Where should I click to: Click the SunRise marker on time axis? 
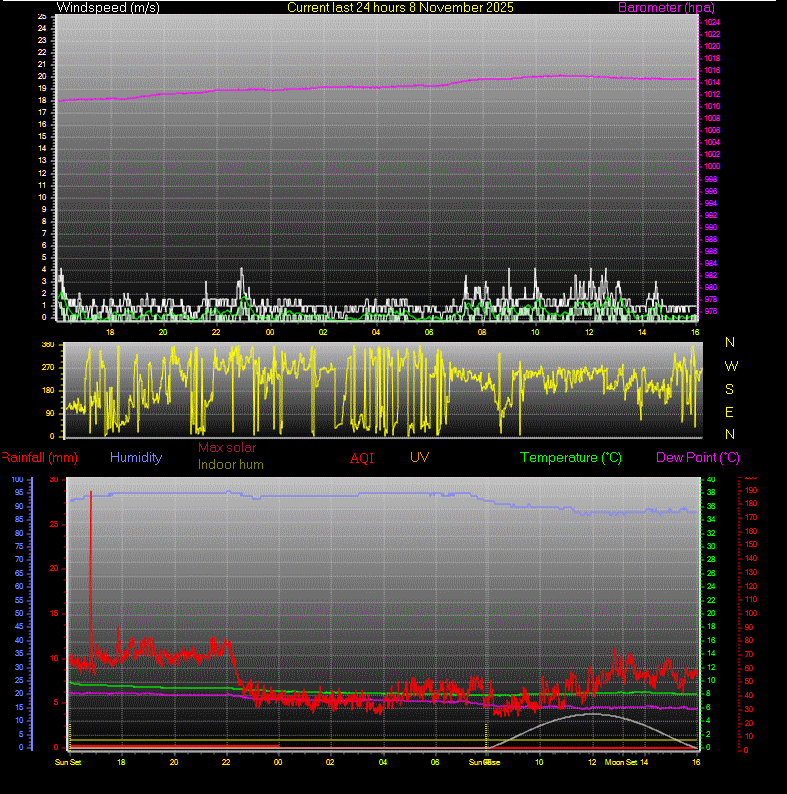click(486, 762)
